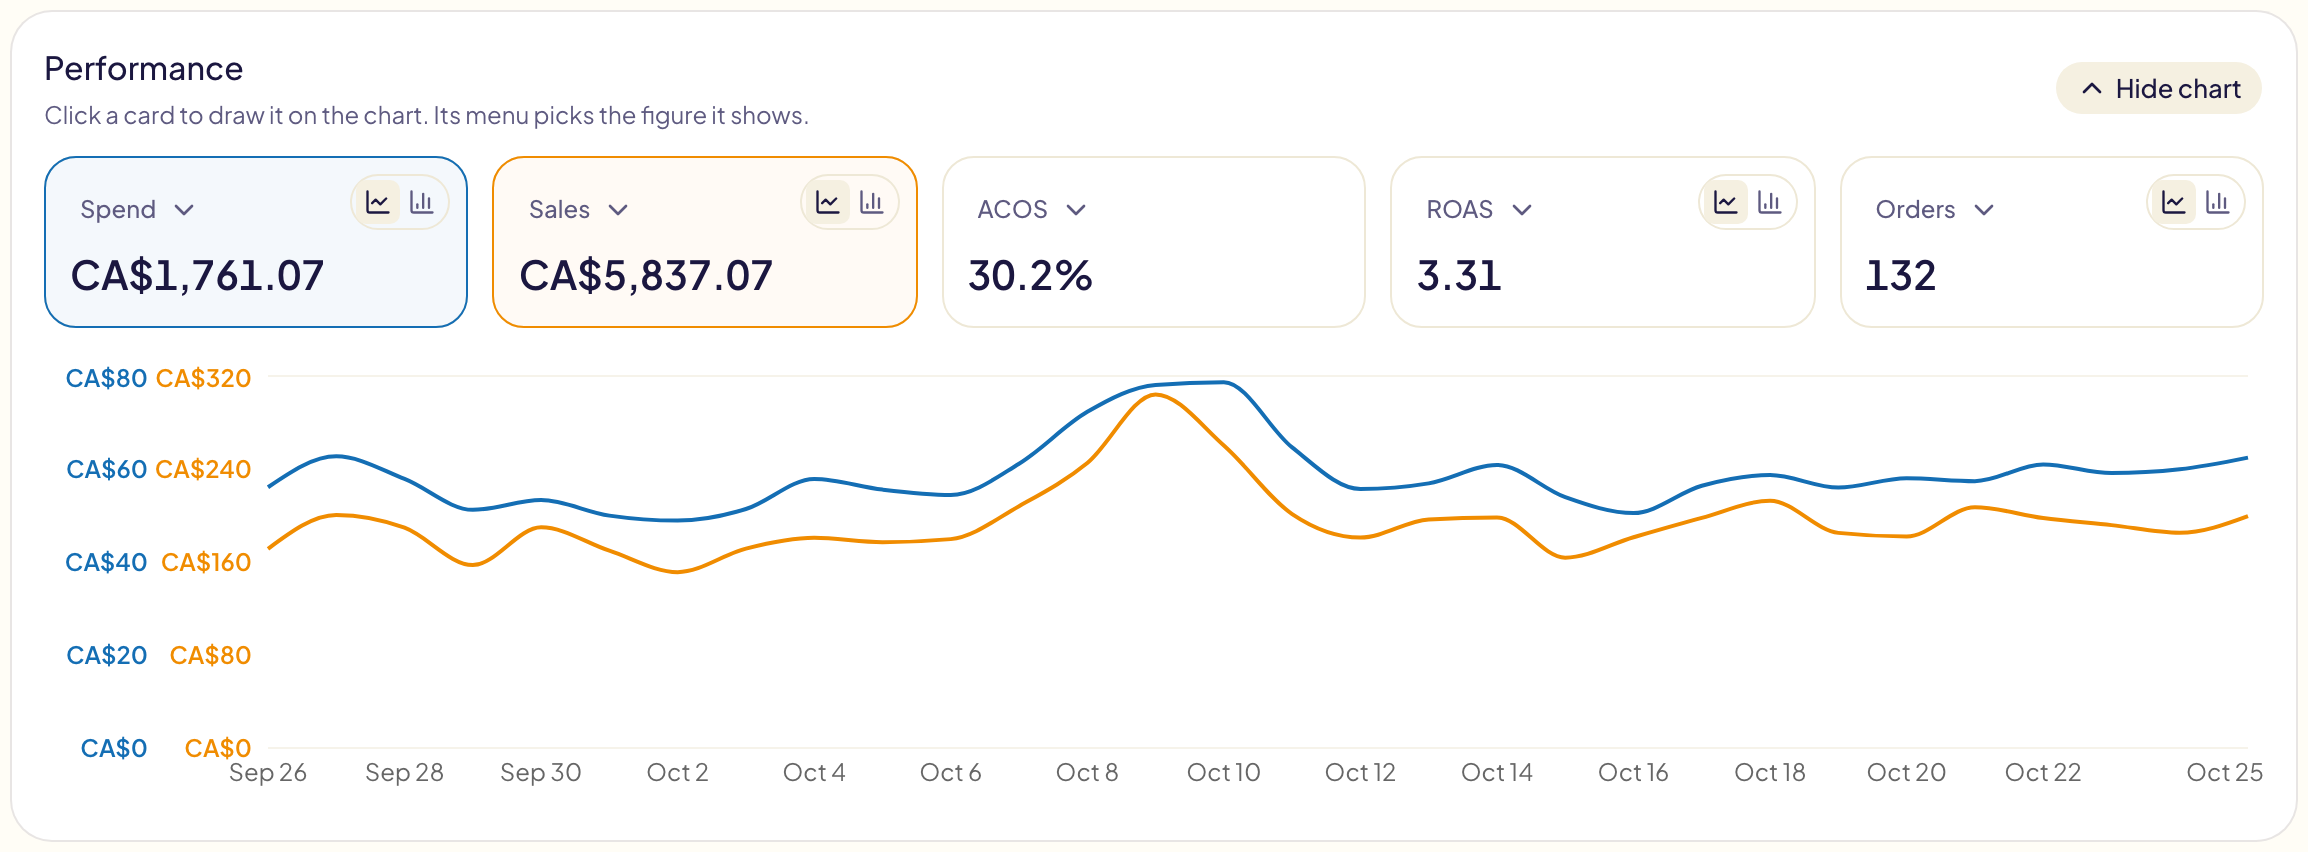Pick line chart icon on Orders card
The width and height of the screenshot is (2308, 852).
click(2174, 203)
